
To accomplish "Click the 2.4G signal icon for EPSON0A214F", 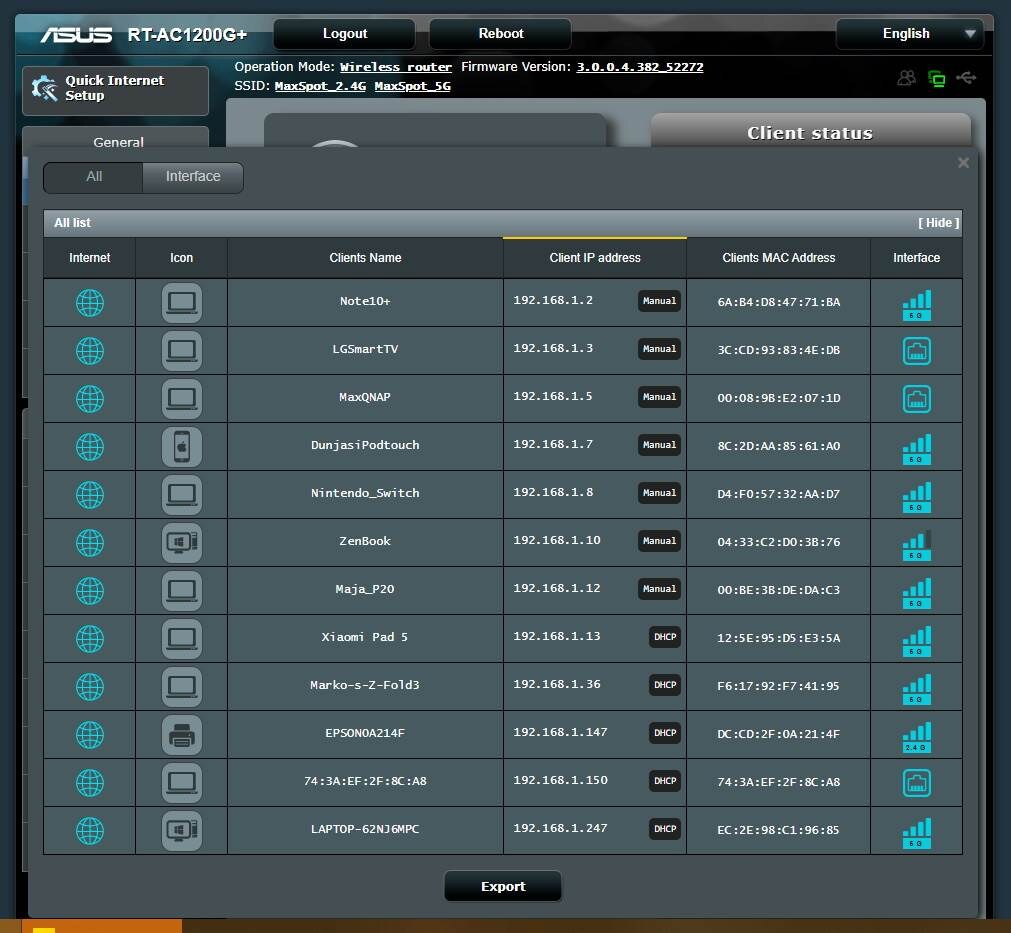I will (x=916, y=735).
